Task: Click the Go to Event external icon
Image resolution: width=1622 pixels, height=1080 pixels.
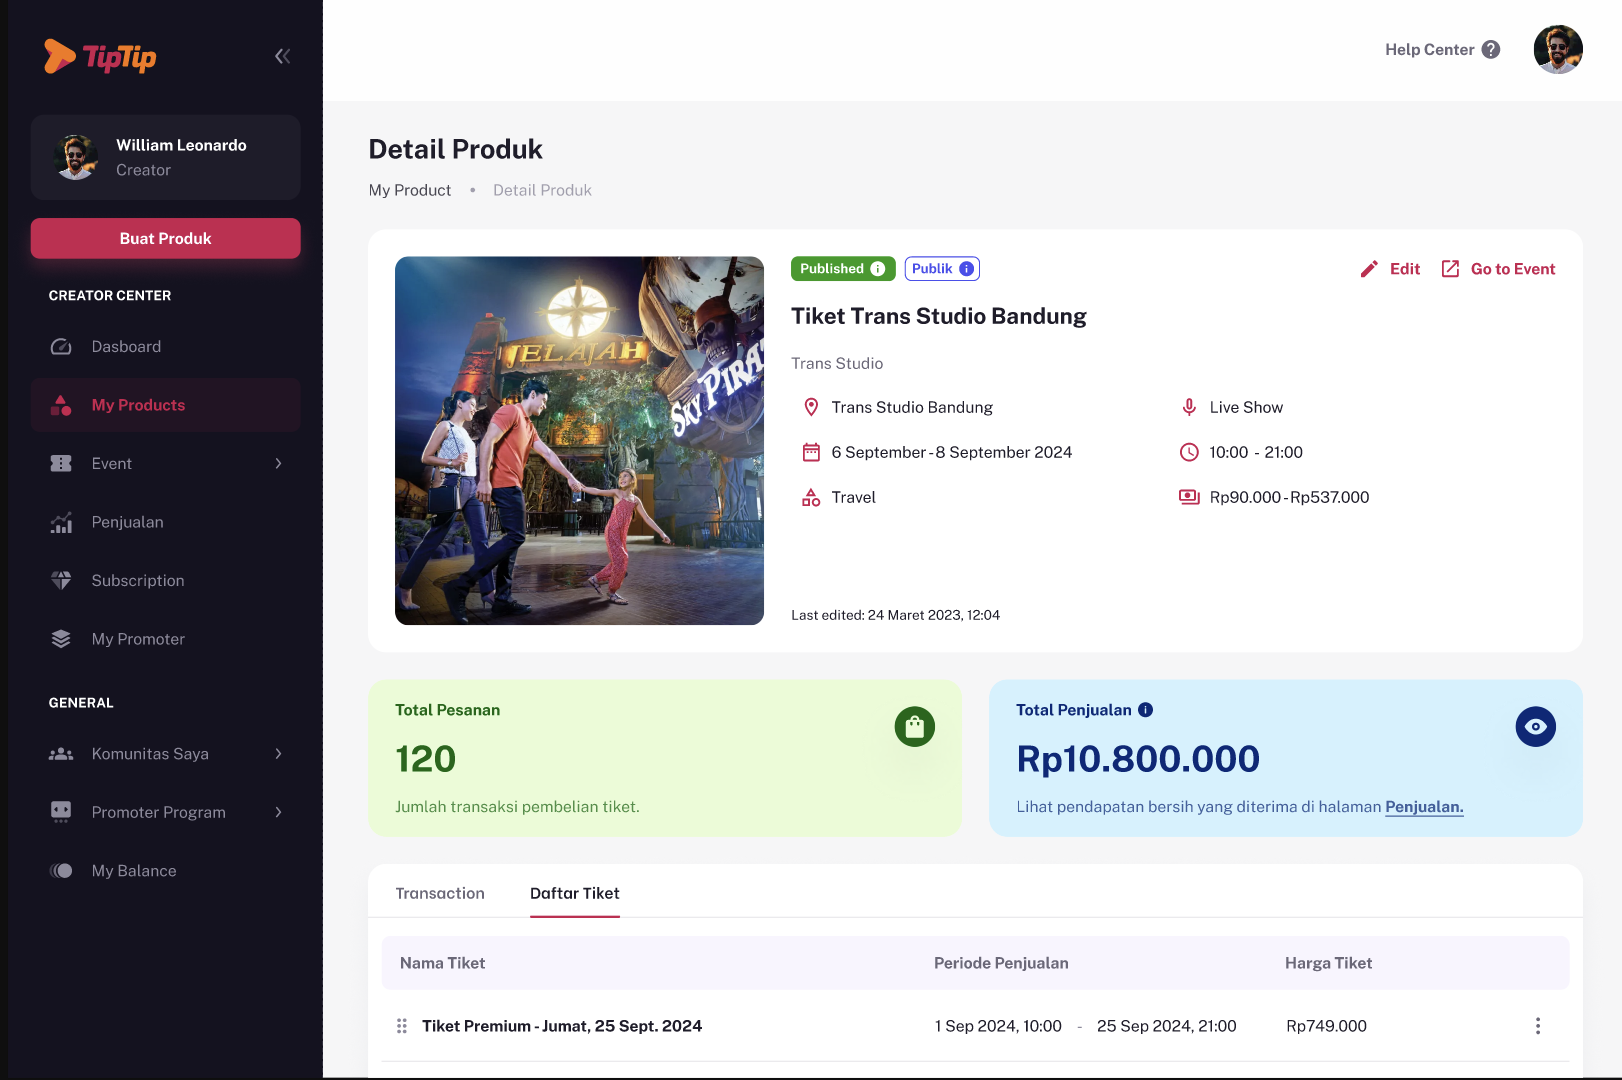Action: coord(1450,269)
